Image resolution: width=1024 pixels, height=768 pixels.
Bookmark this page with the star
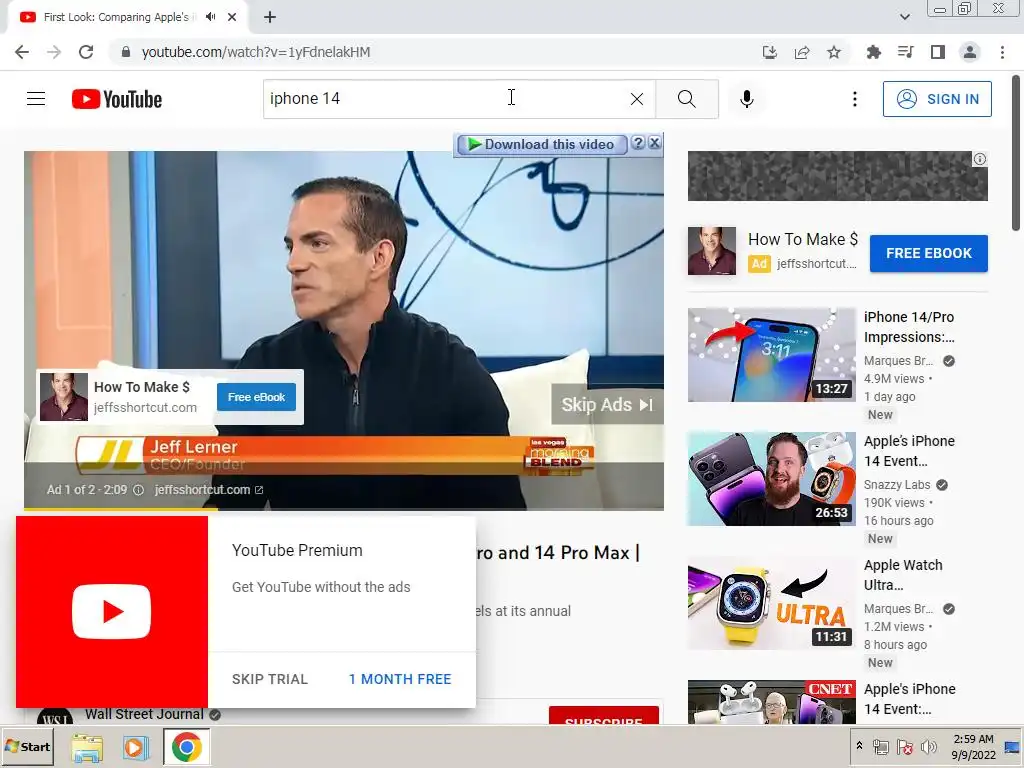click(x=834, y=52)
